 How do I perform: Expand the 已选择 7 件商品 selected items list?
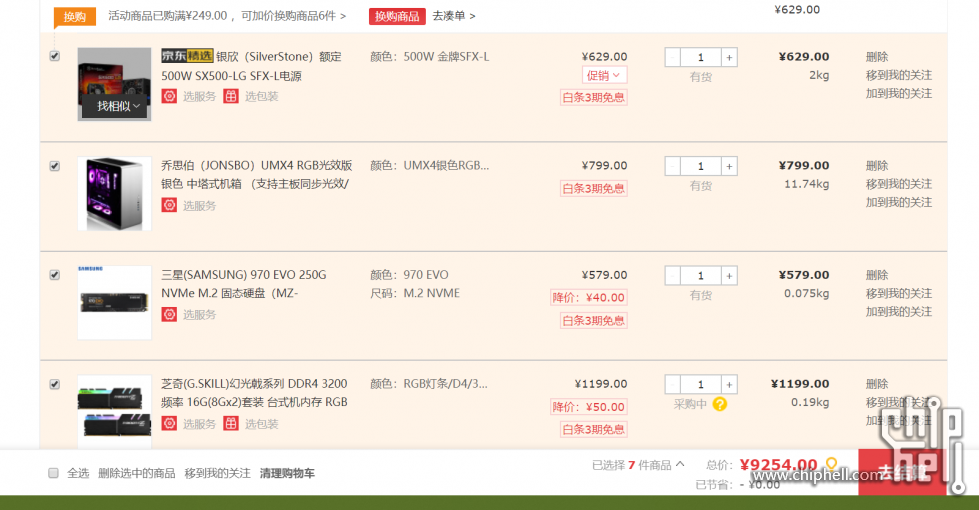[637, 465]
